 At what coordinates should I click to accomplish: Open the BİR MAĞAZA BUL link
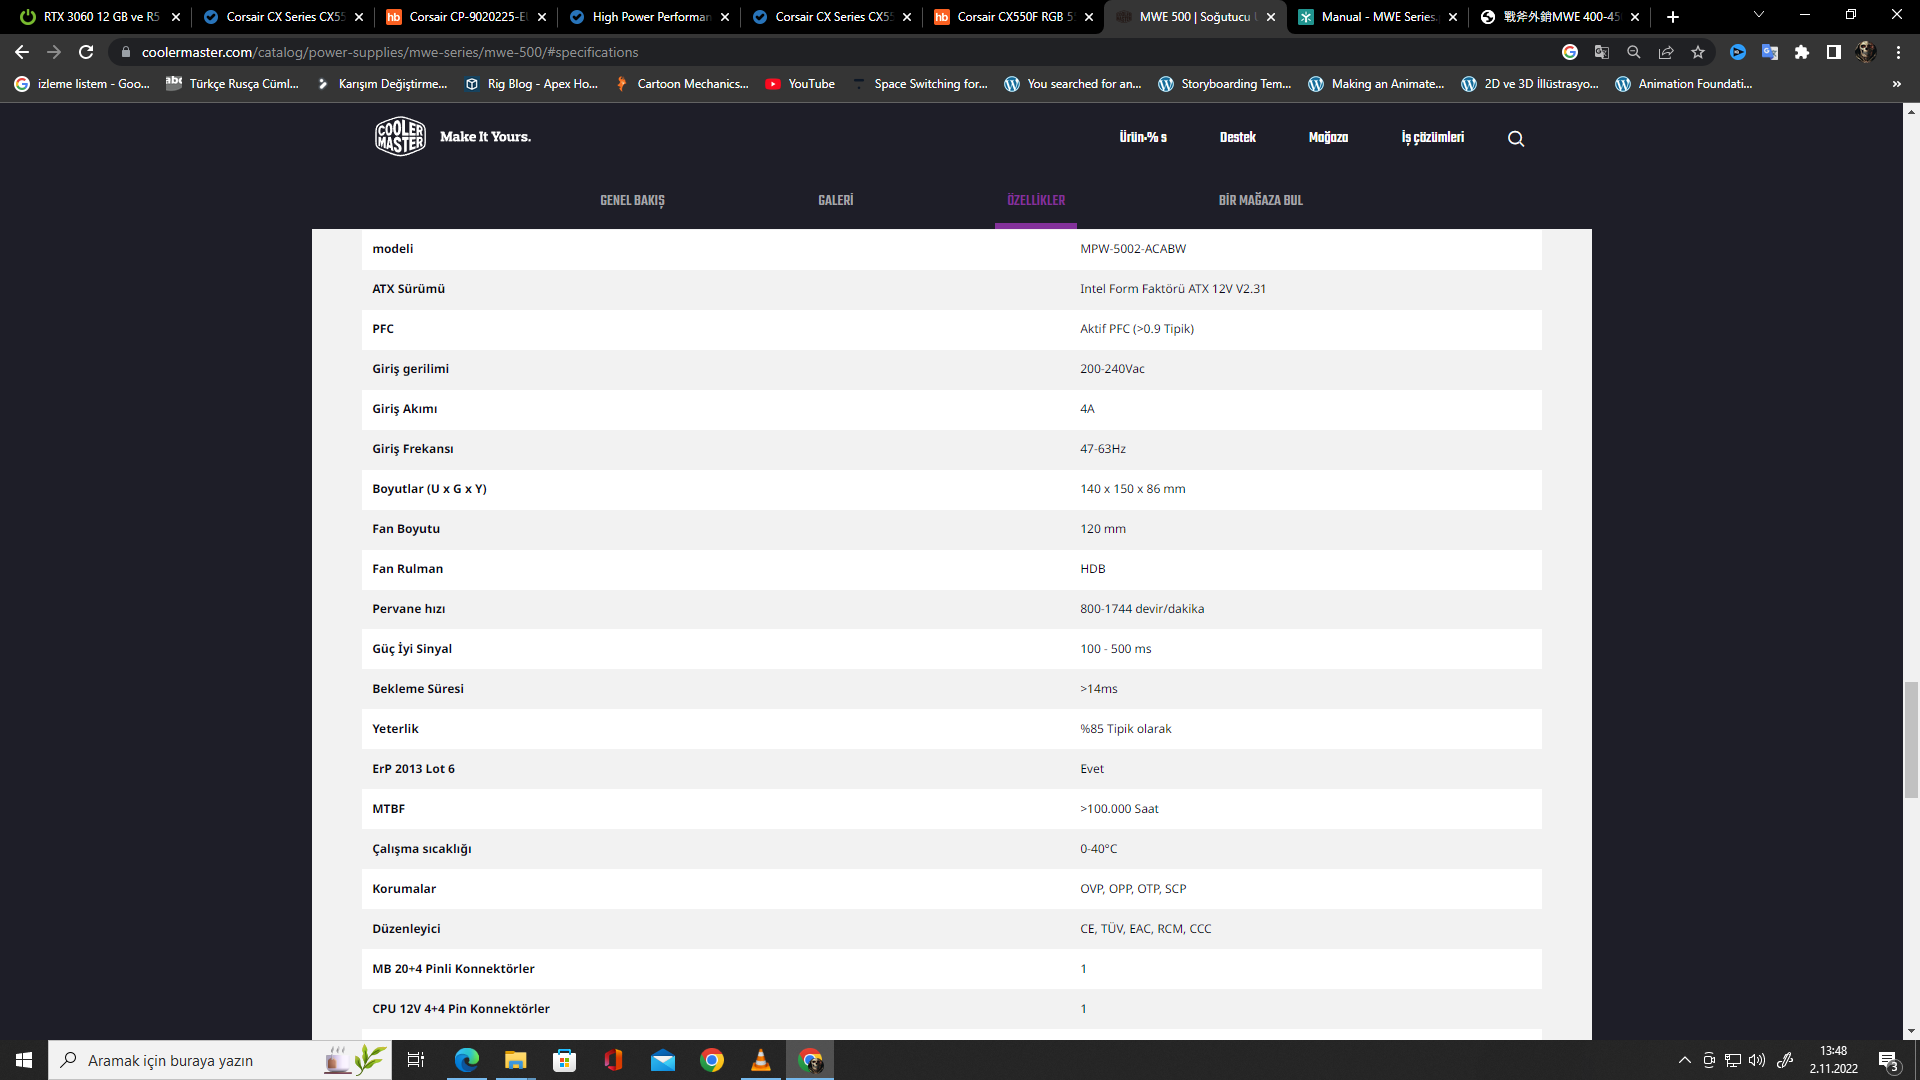pos(1260,200)
